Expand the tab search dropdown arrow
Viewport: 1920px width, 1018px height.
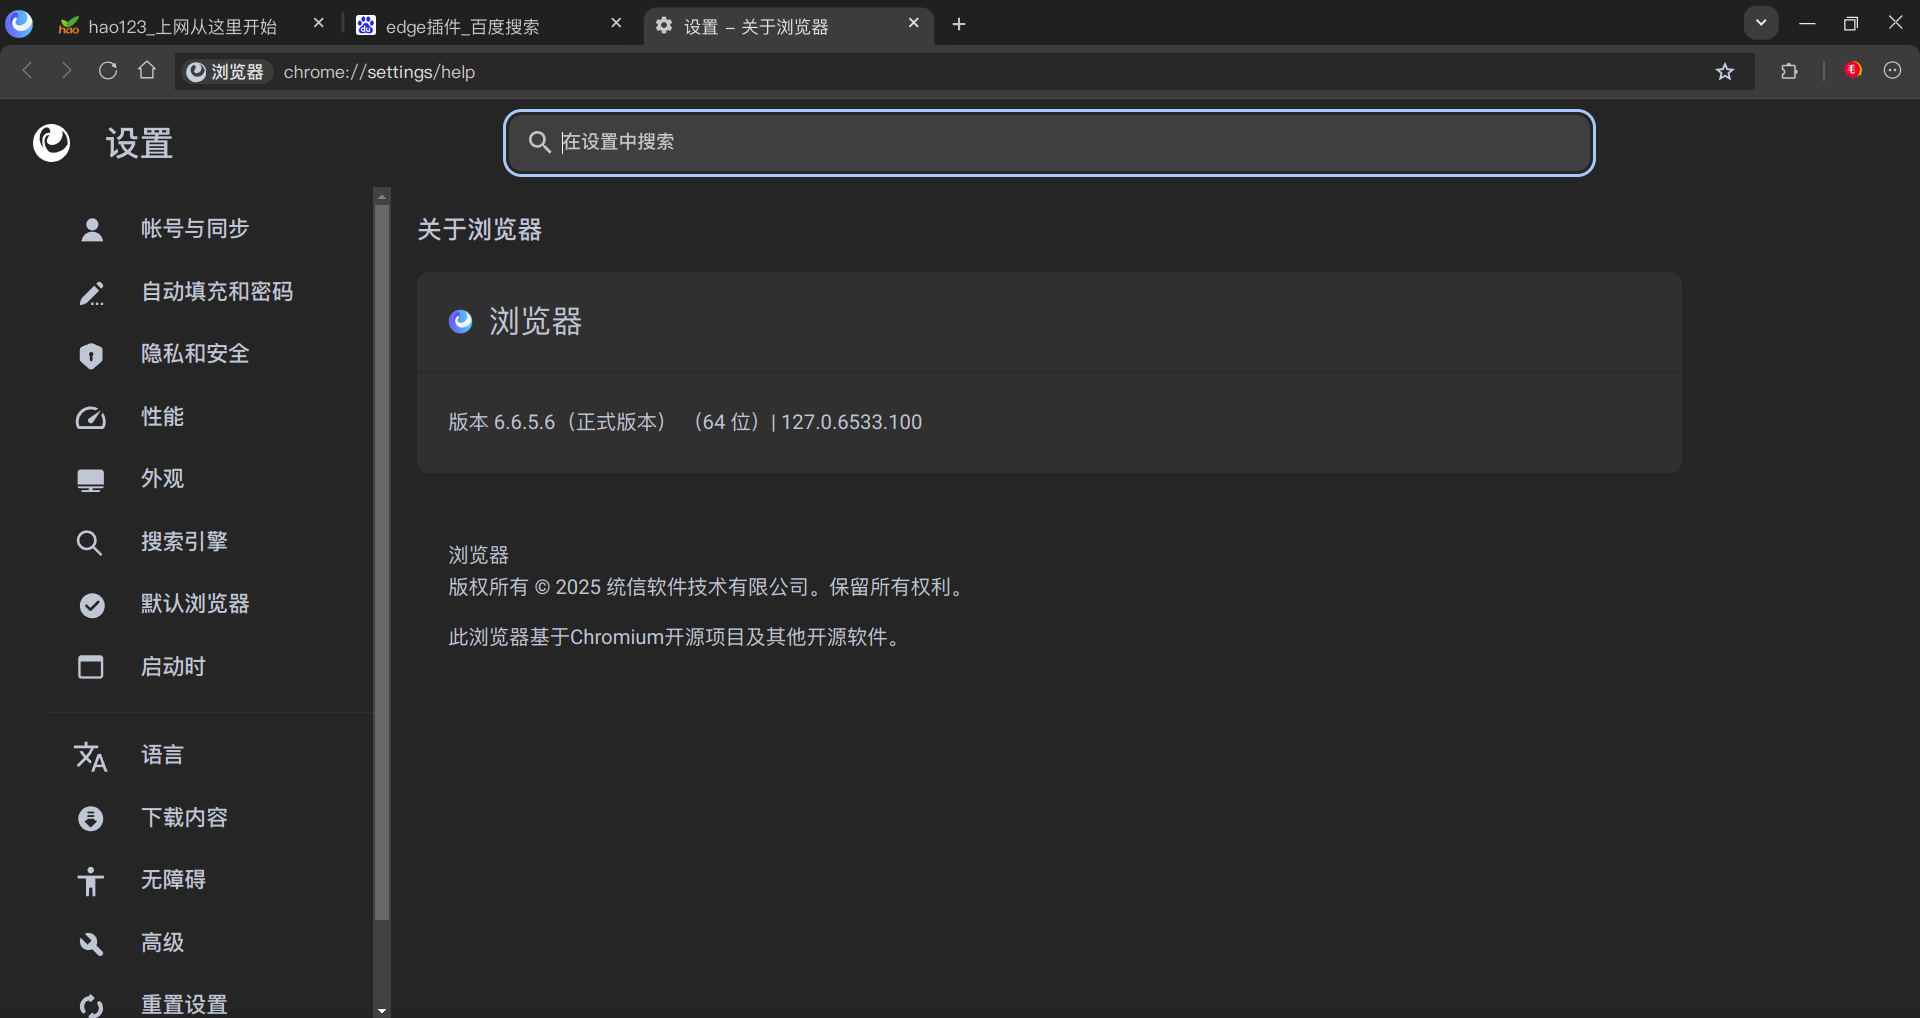coord(1761,23)
